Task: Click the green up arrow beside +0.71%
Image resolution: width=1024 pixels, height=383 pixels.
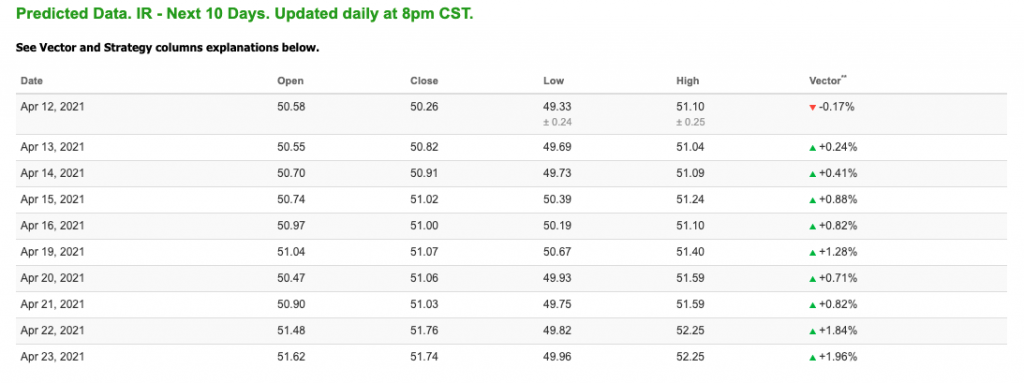Action: (x=812, y=279)
